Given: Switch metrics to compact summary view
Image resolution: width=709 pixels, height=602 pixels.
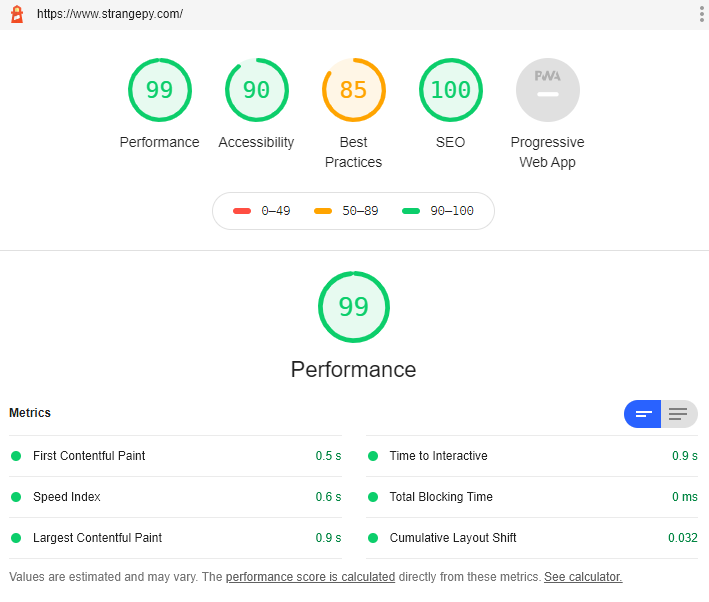Looking at the screenshot, I should coord(643,414).
